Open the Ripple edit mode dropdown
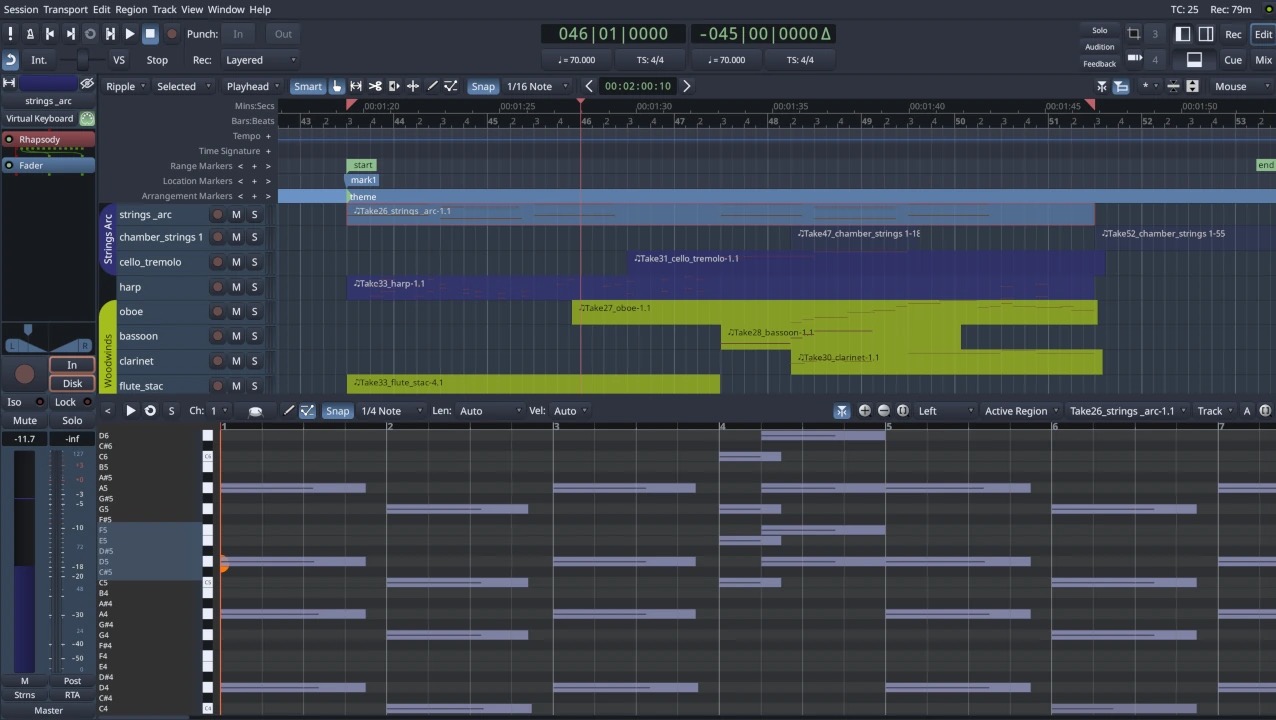The image size is (1276, 720). point(126,86)
